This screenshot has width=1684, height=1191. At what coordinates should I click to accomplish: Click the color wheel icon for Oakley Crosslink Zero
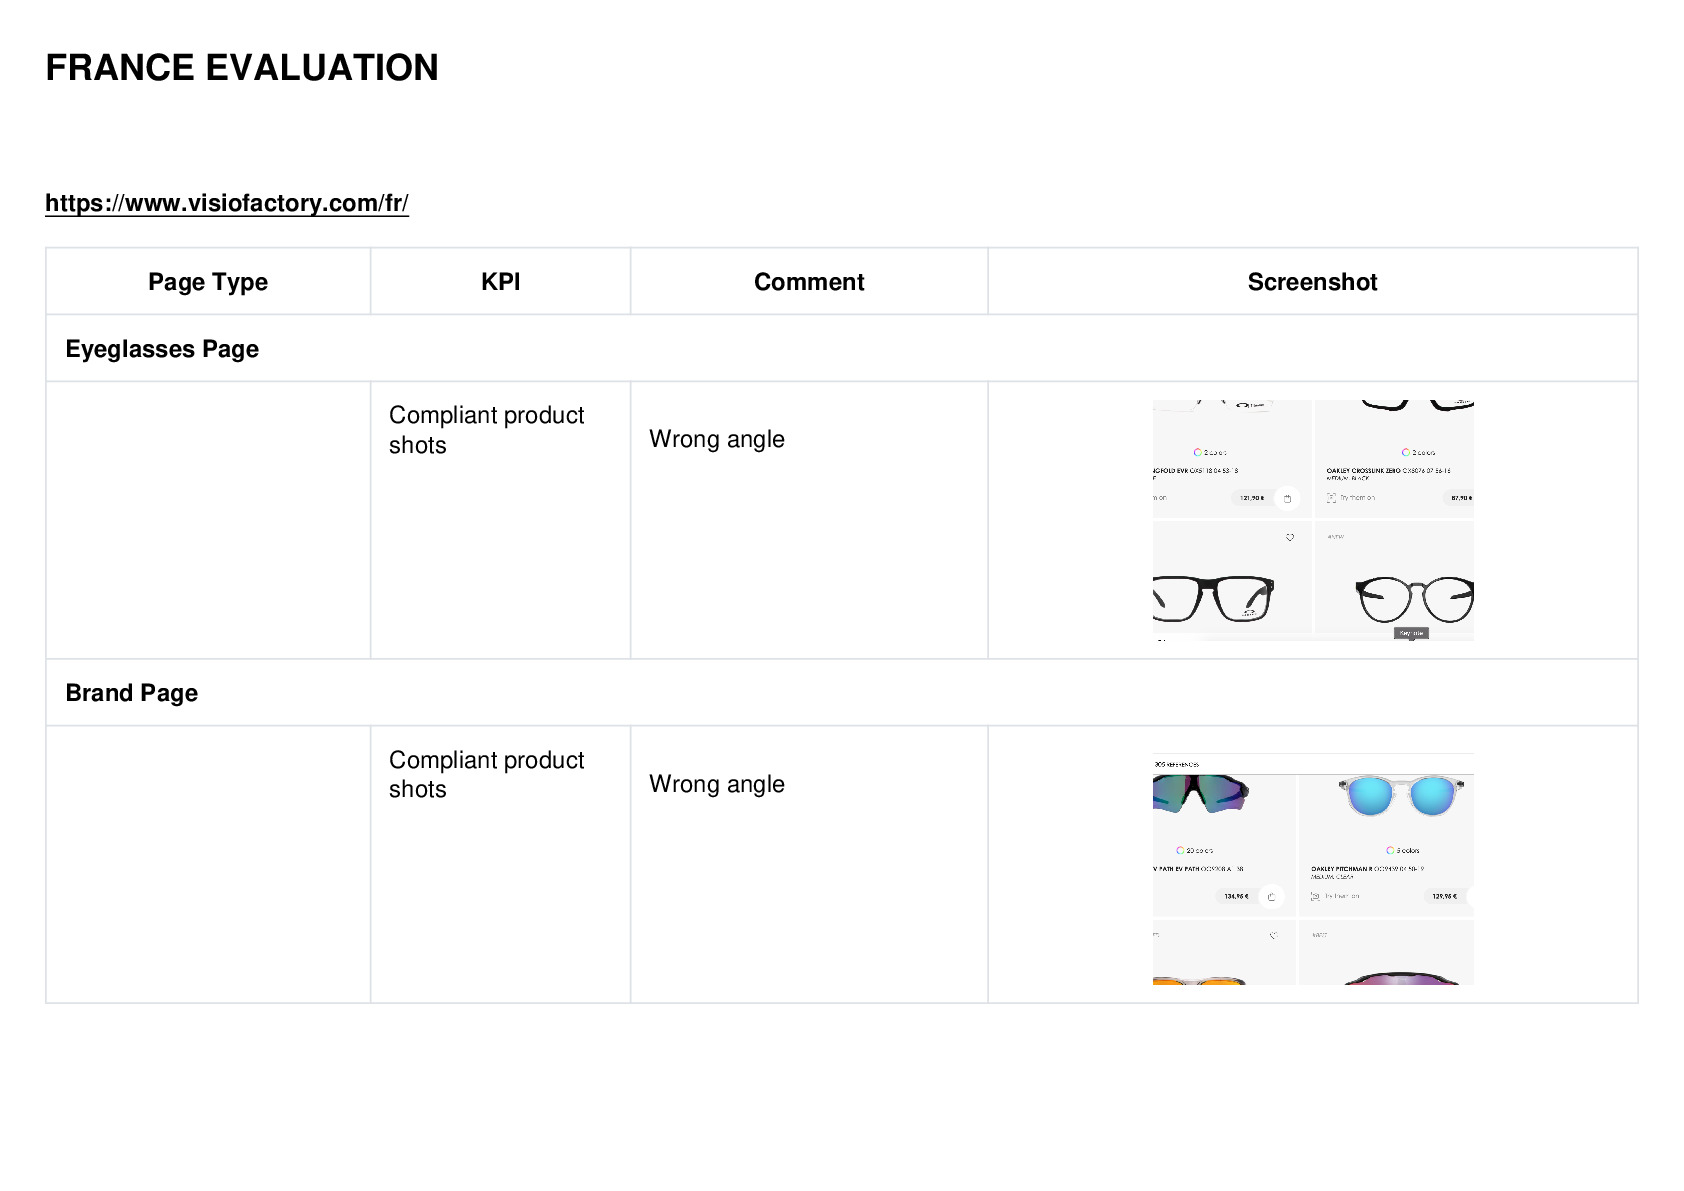coord(1405,452)
